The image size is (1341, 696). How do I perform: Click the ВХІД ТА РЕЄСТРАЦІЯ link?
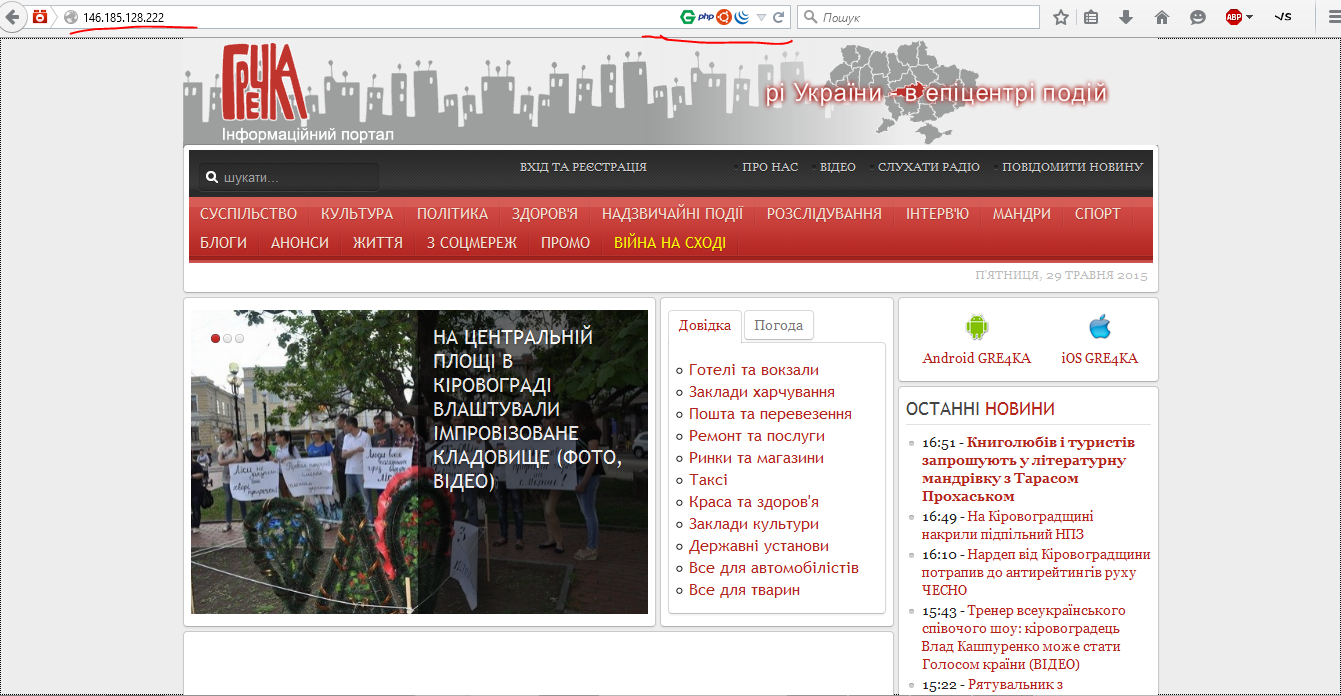pyautogui.click(x=583, y=167)
